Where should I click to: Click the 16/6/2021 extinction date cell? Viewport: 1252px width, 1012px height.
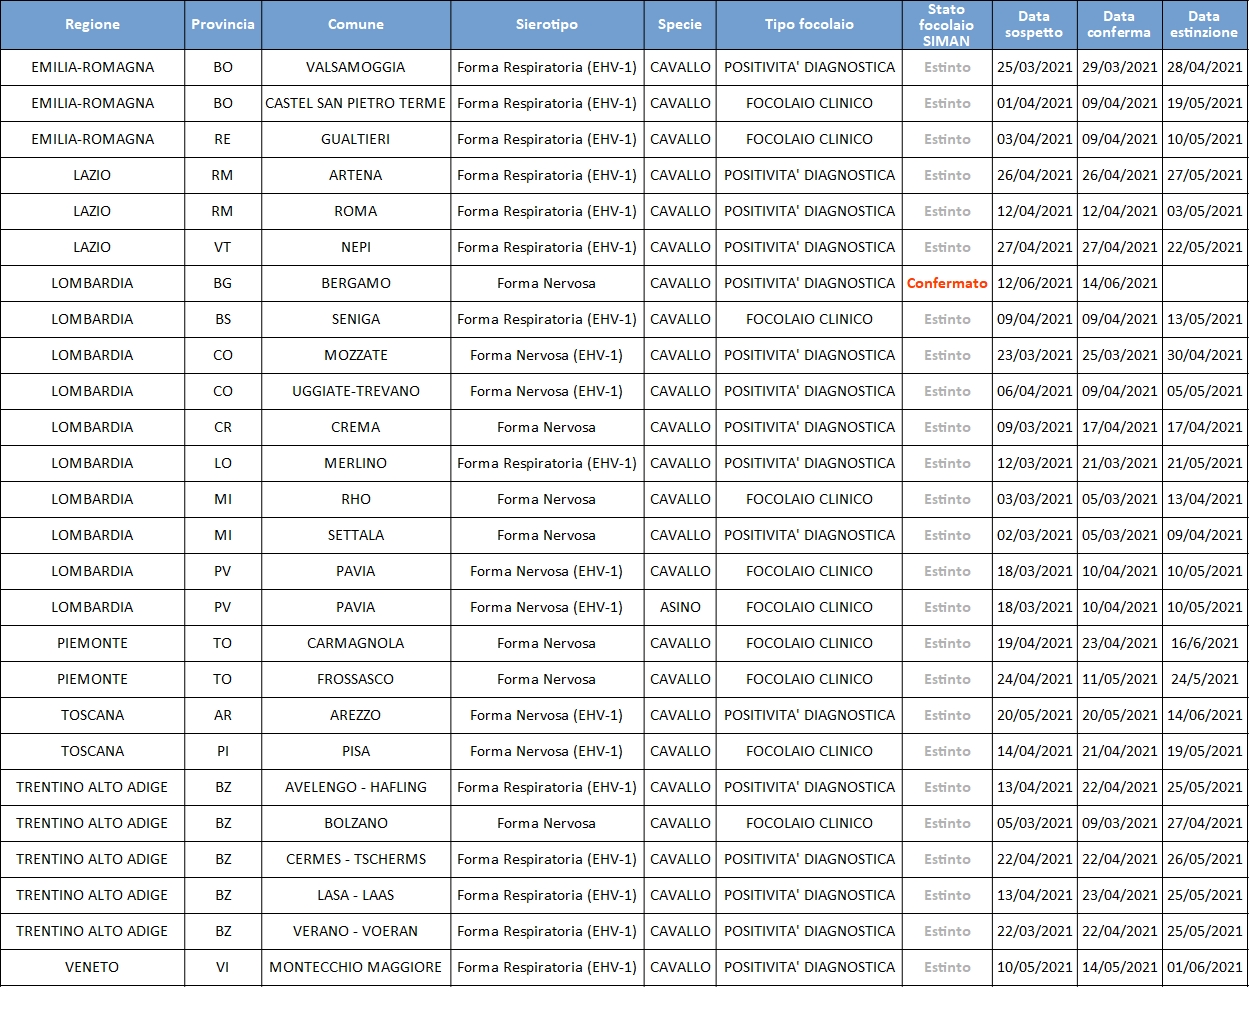(x=1204, y=643)
